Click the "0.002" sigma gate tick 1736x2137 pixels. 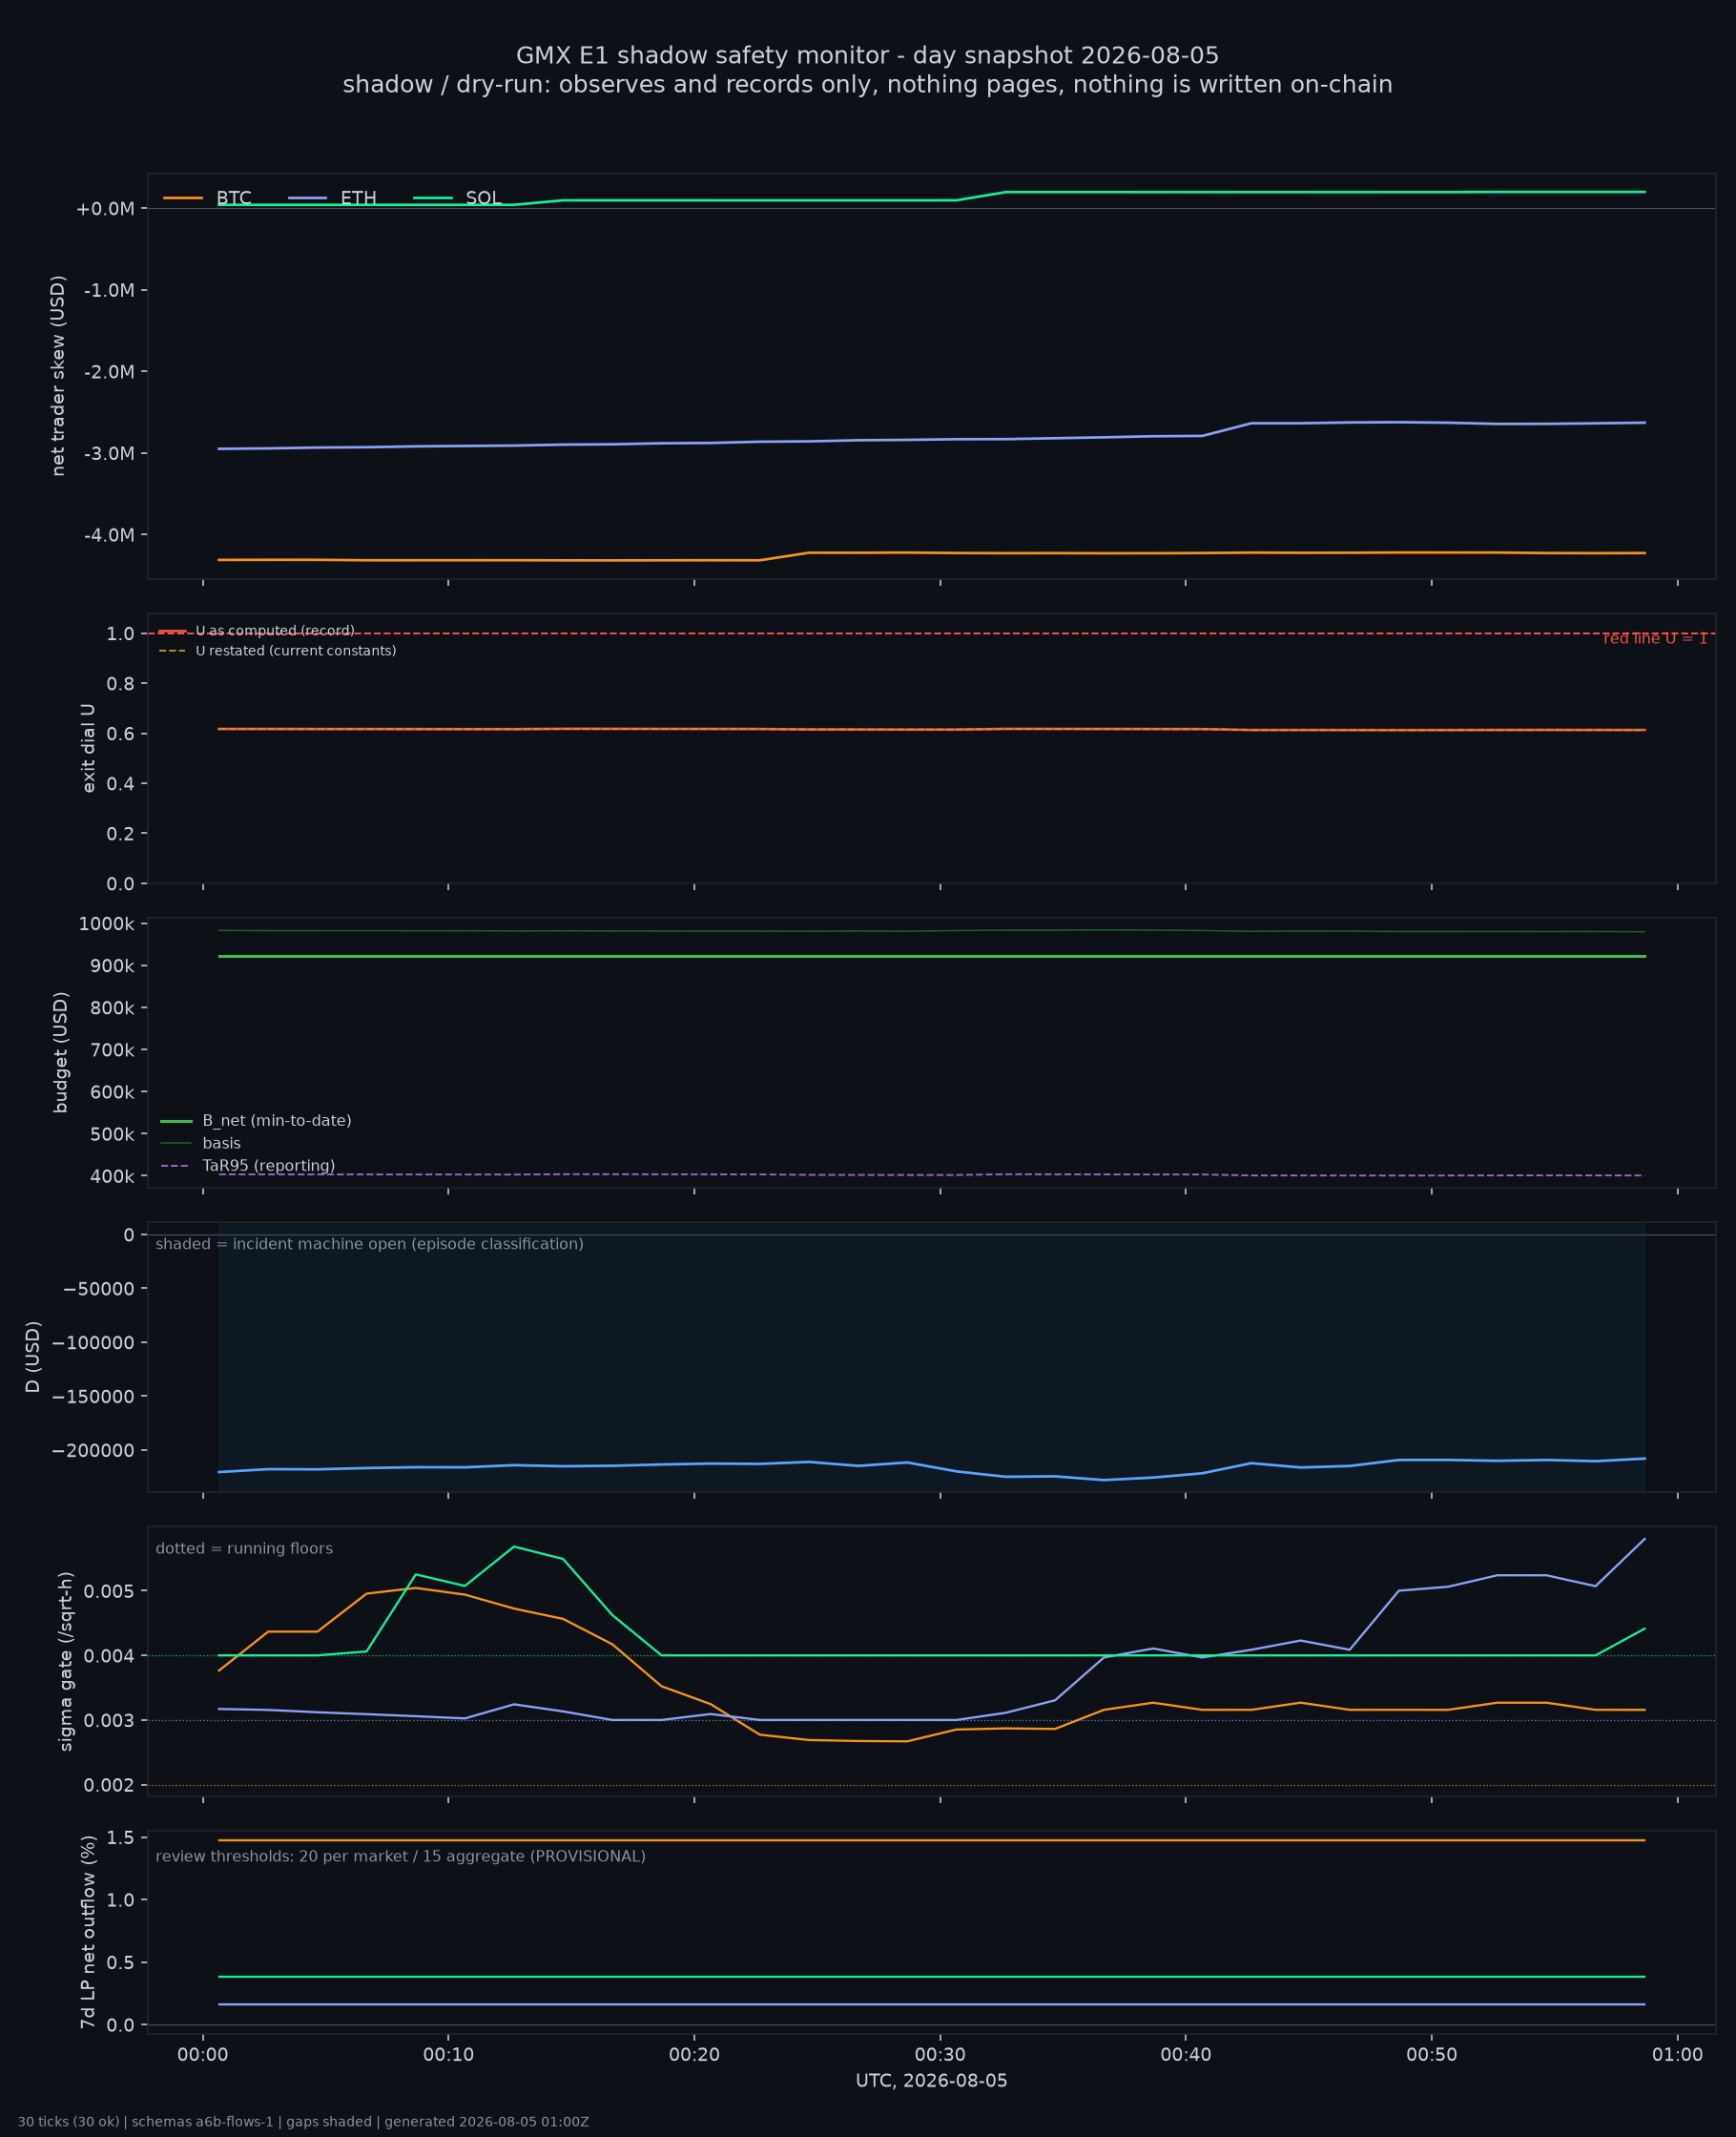click(x=108, y=1786)
